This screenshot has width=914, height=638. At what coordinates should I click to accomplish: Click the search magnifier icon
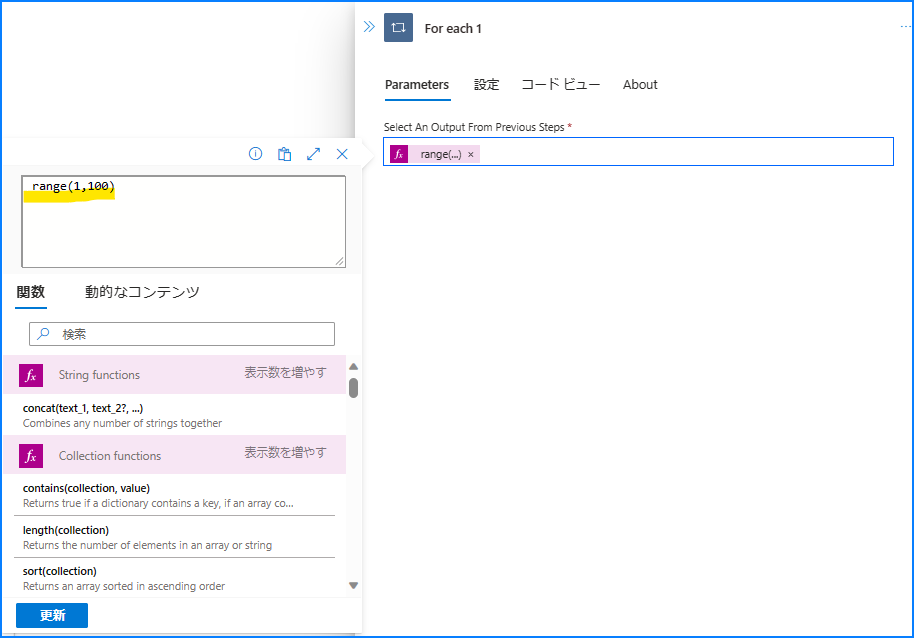coord(43,334)
